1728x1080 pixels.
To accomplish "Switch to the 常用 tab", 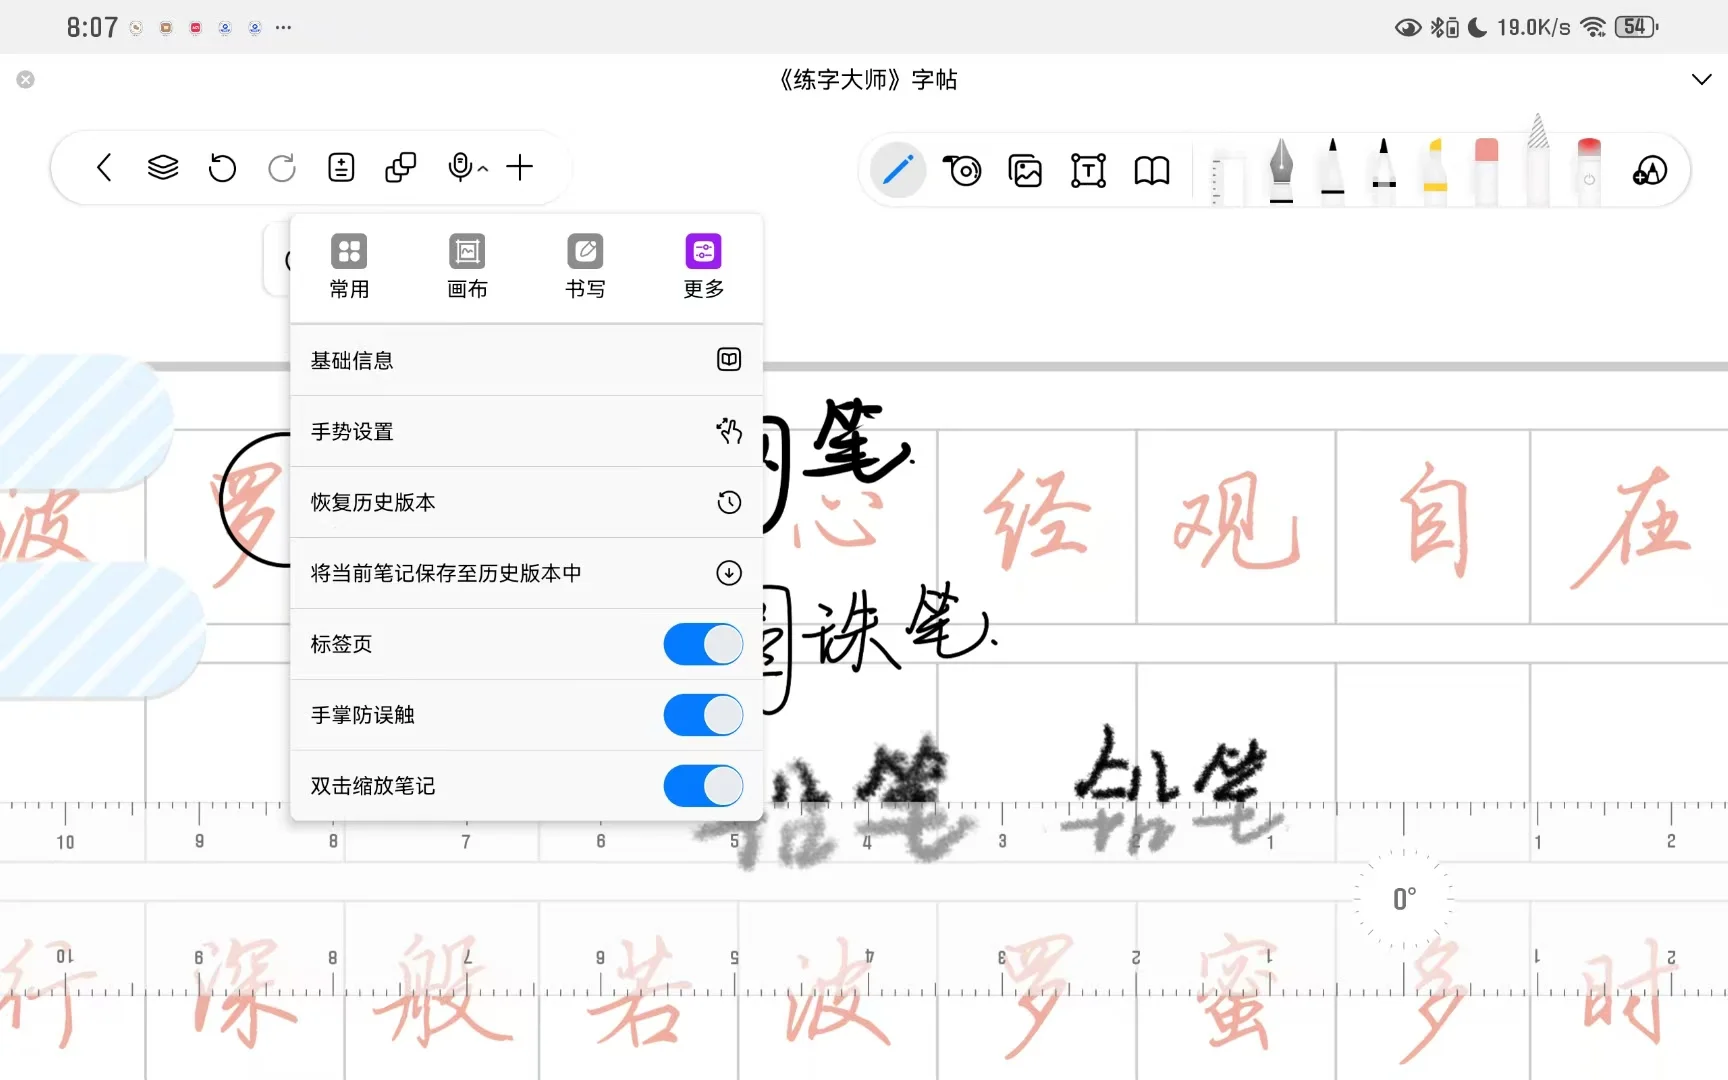I will [x=349, y=266].
